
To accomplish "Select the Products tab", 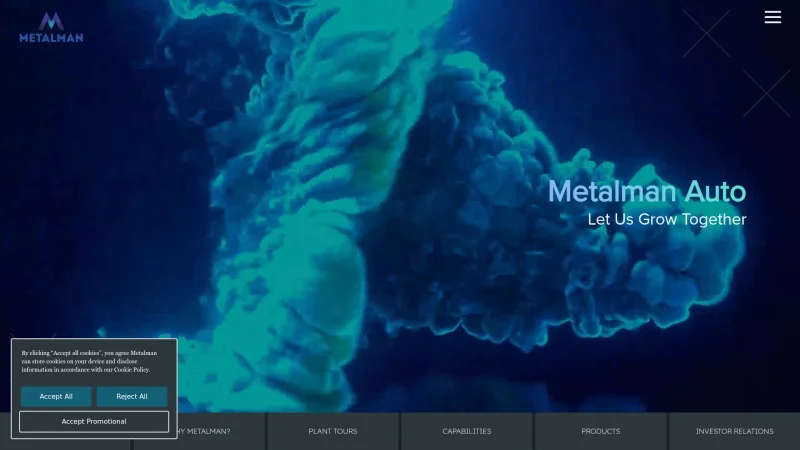I will coord(601,431).
